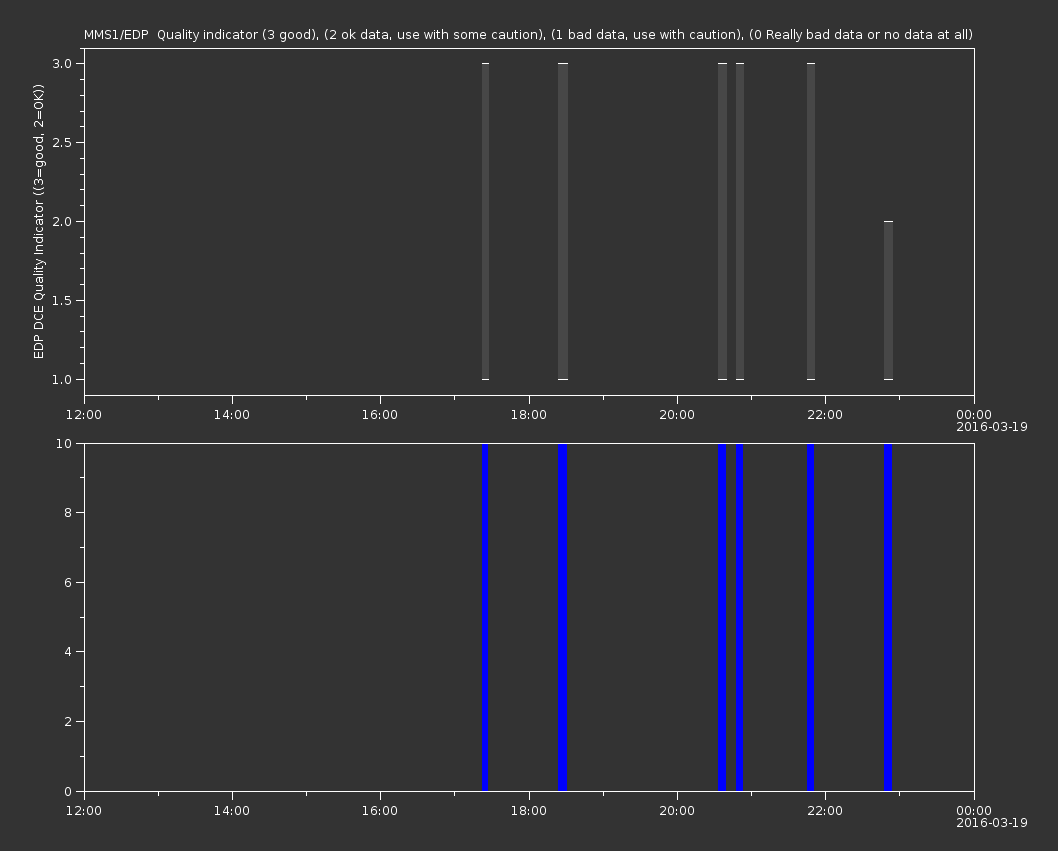Click the EDP DCE Quality Indicator y-axis label
Screen dimensions: 1058x851
(40, 222)
